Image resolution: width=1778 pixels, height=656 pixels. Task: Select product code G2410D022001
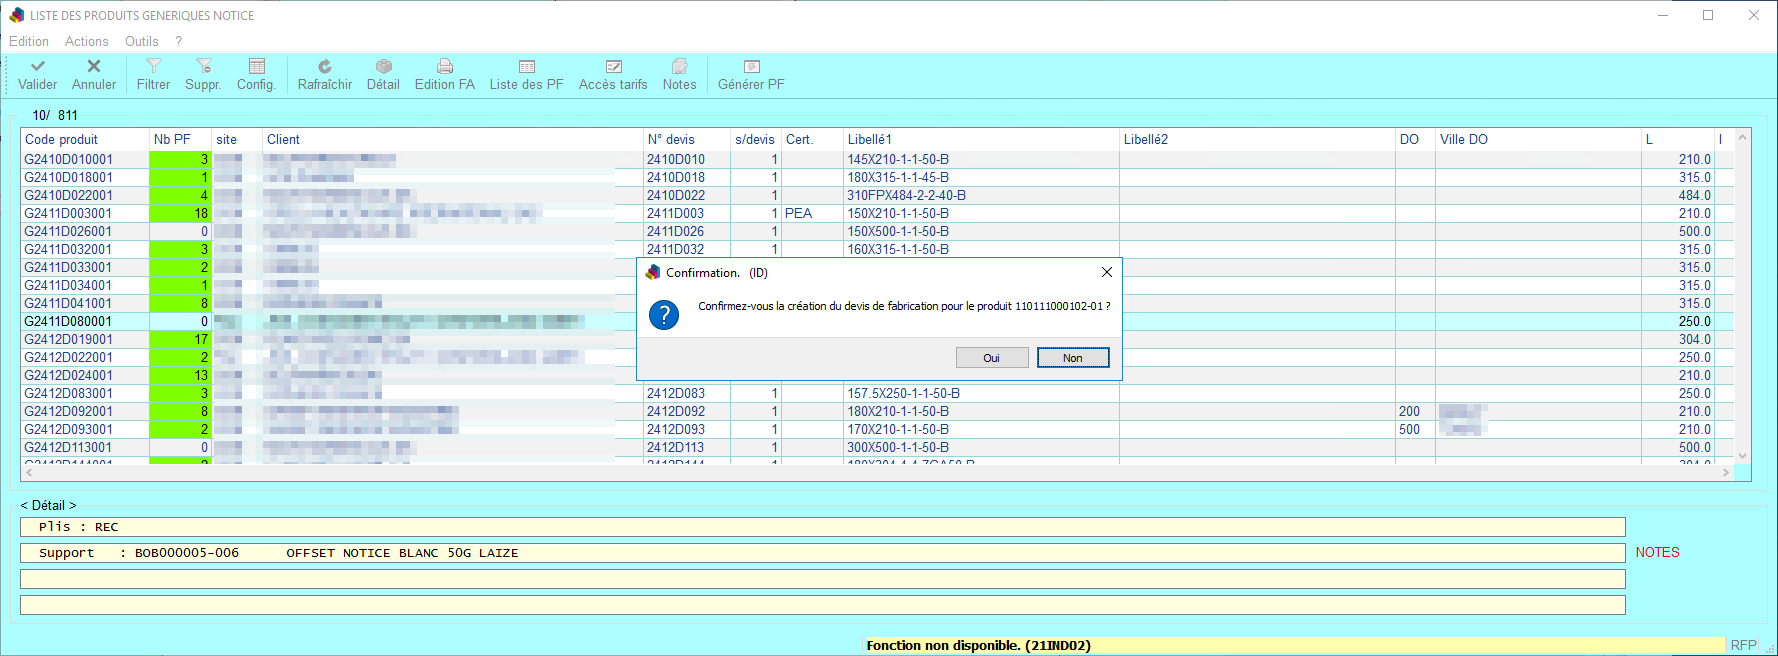(69, 195)
